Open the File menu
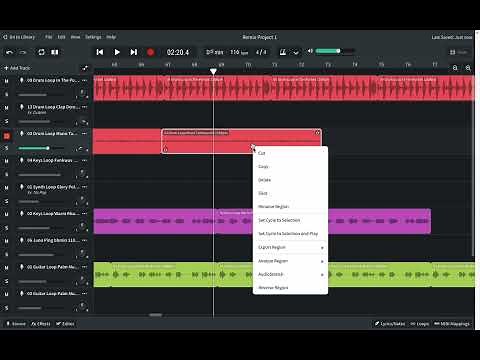This screenshot has width=480, height=360. 49,37
